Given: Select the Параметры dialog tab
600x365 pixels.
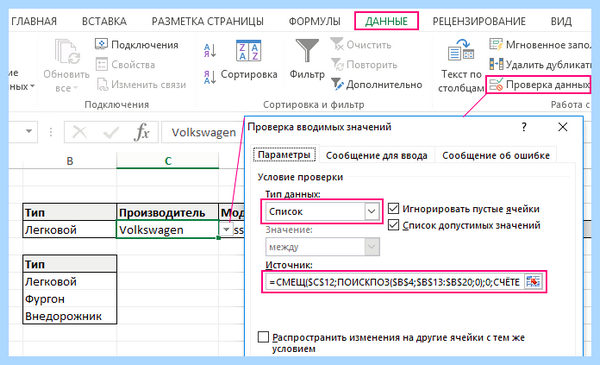Looking at the screenshot, I should pyautogui.click(x=284, y=155).
